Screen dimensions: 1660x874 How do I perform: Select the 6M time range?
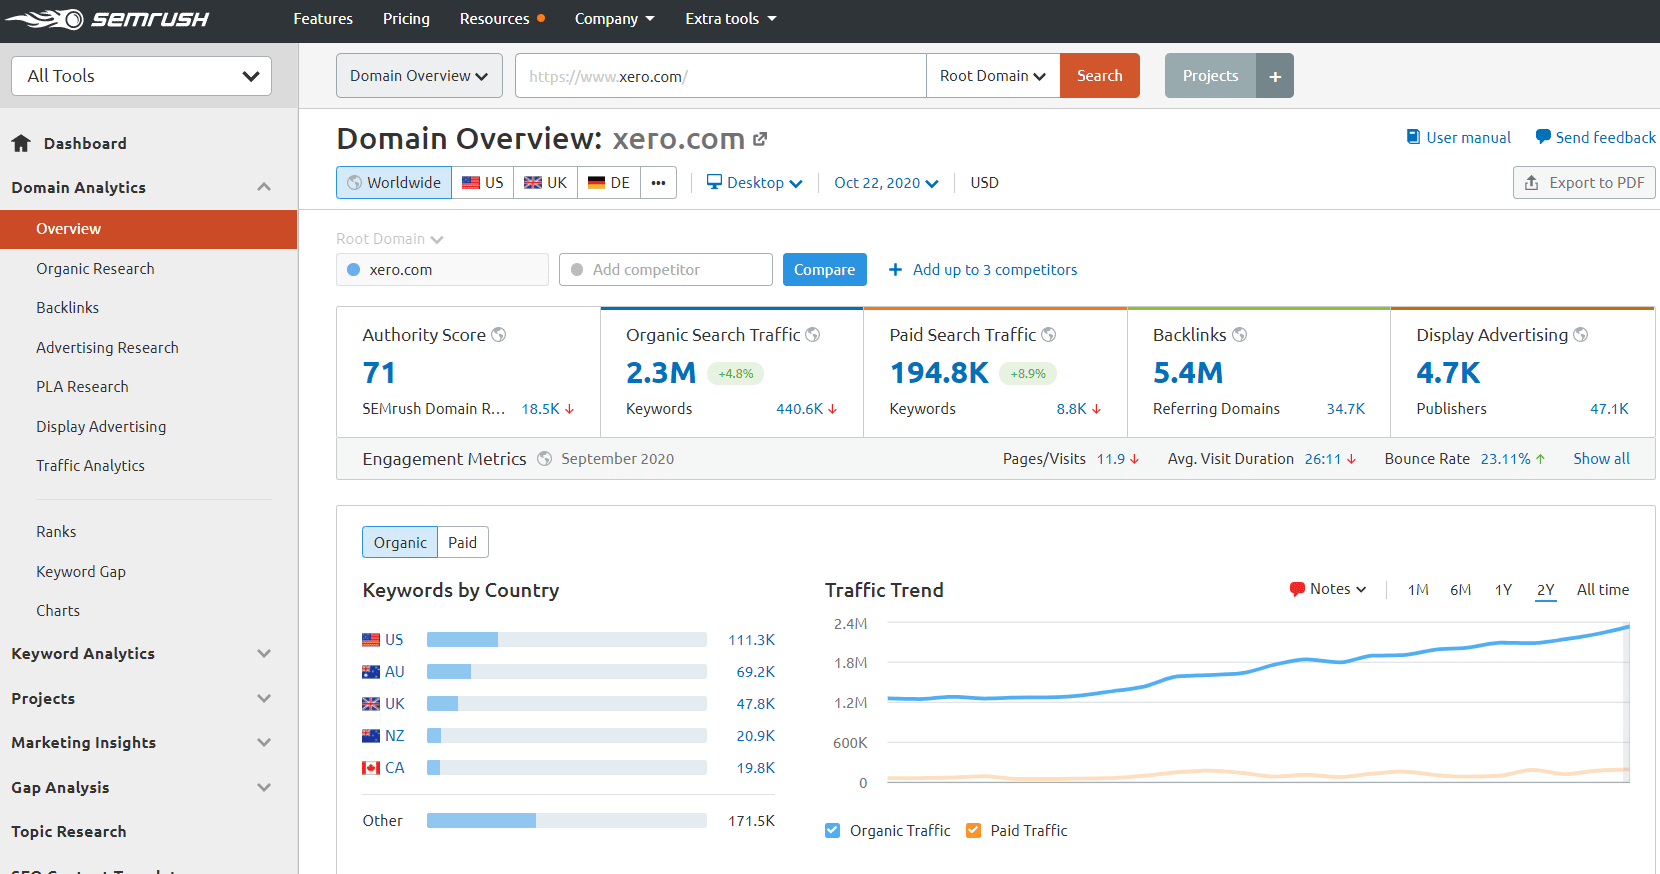click(1461, 590)
